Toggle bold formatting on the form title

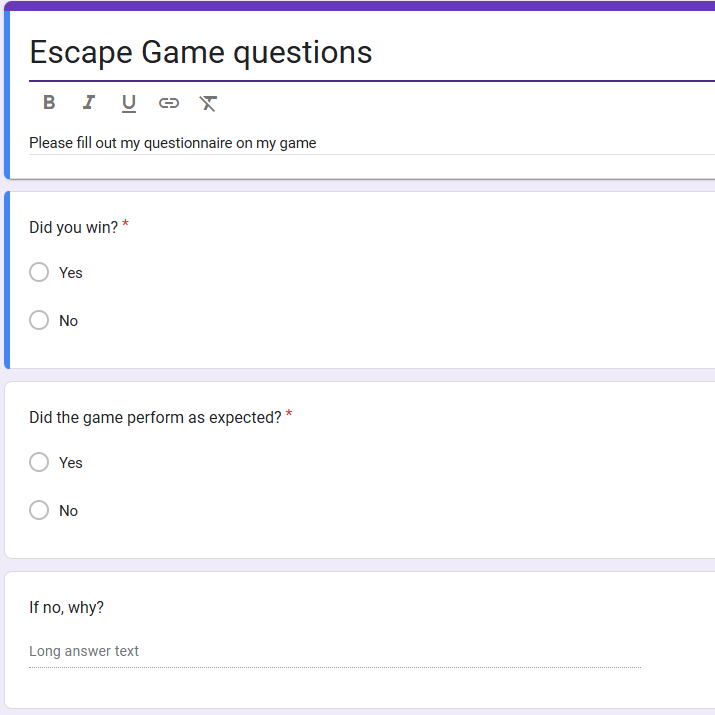point(49,103)
